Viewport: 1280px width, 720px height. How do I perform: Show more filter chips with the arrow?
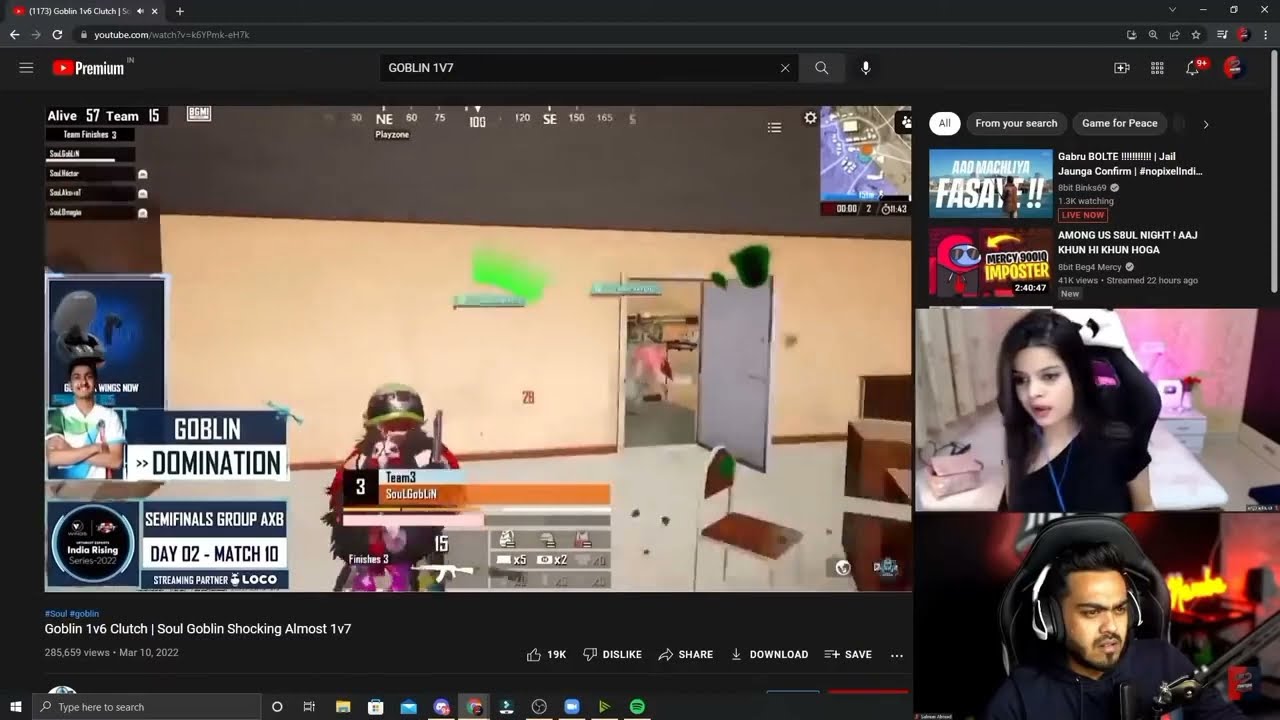(x=1206, y=124)
